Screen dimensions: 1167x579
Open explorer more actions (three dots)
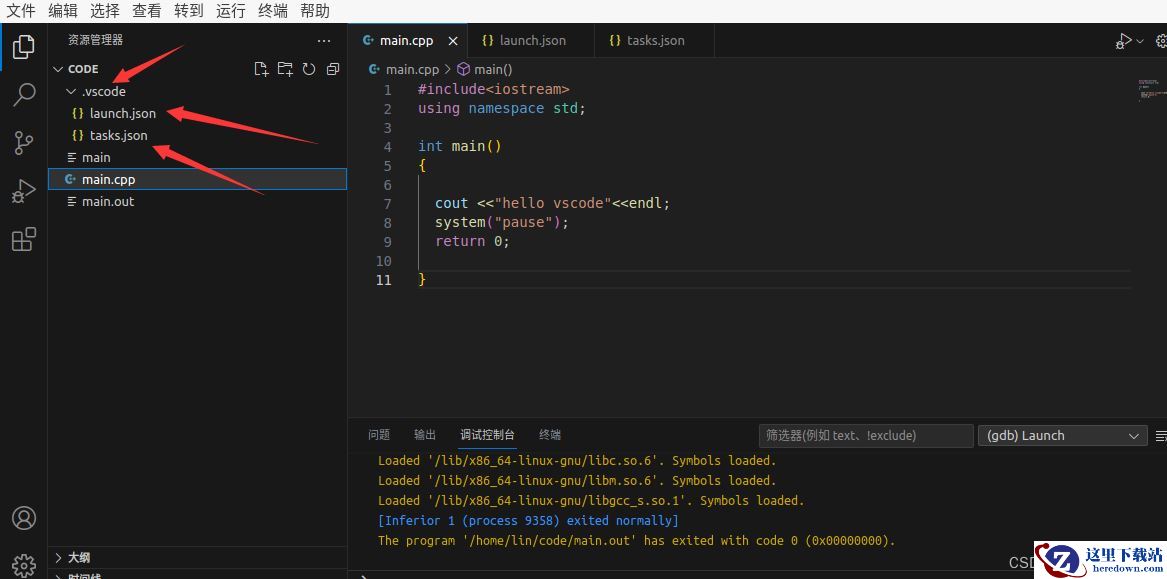click(324, 41)
